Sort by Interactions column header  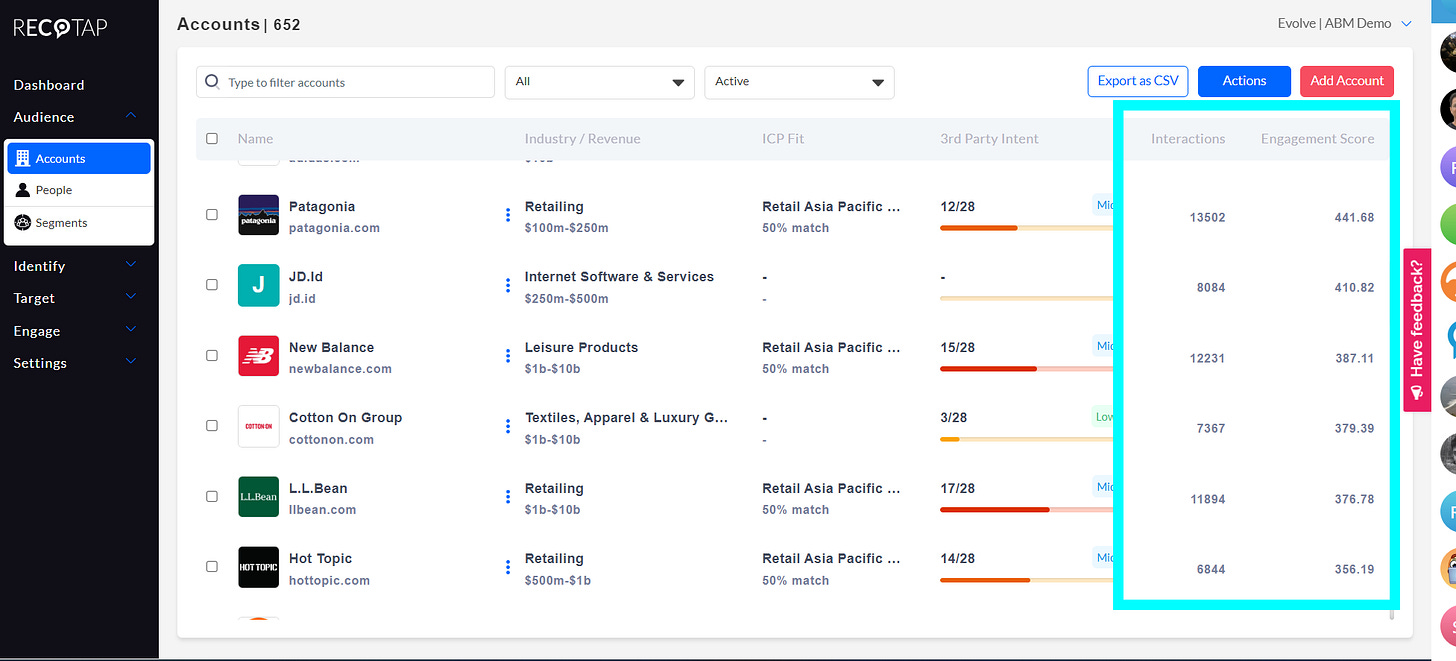[1188, 139]
